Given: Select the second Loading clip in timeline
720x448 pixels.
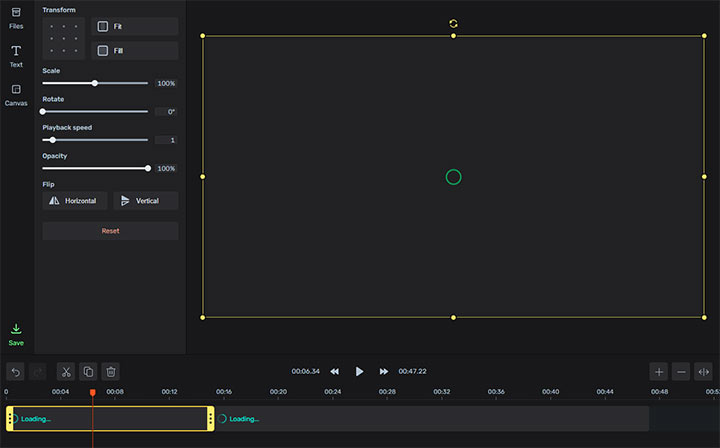Looking at the screenshot, I should (x=430, y=418).
